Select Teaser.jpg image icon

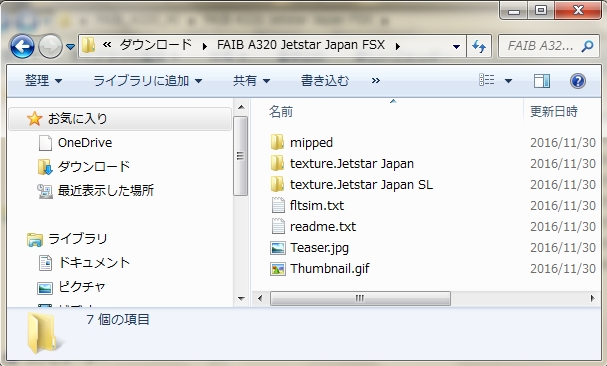pos(278,248)
